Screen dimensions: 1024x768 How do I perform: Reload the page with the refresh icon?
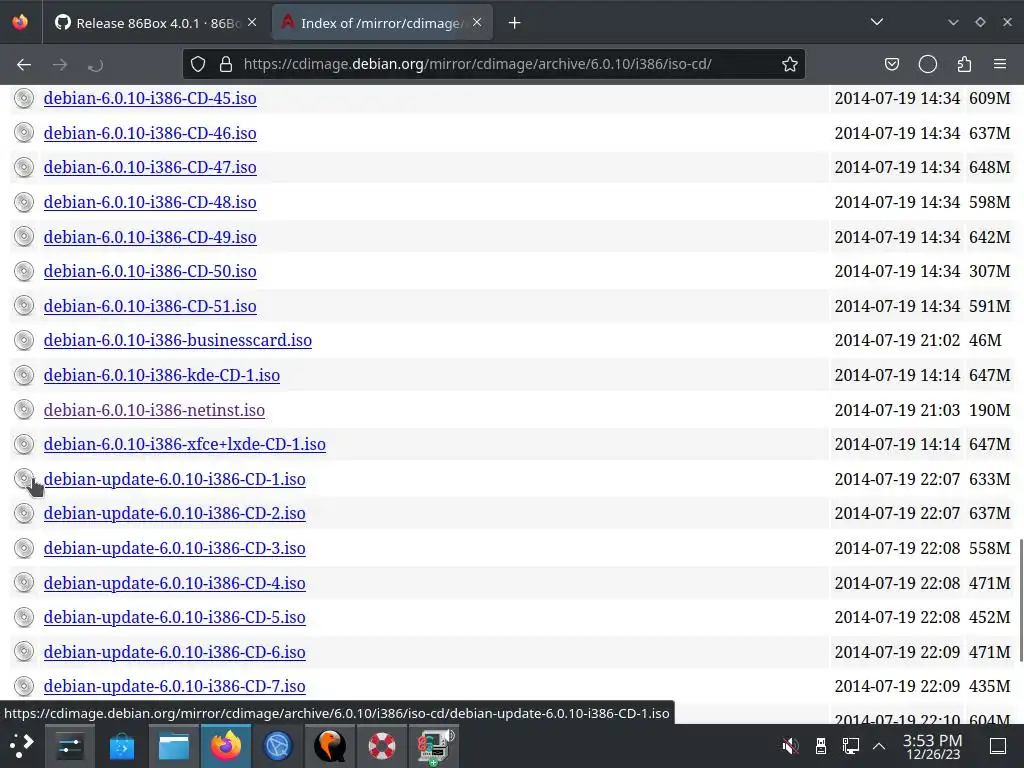(95, 65)
